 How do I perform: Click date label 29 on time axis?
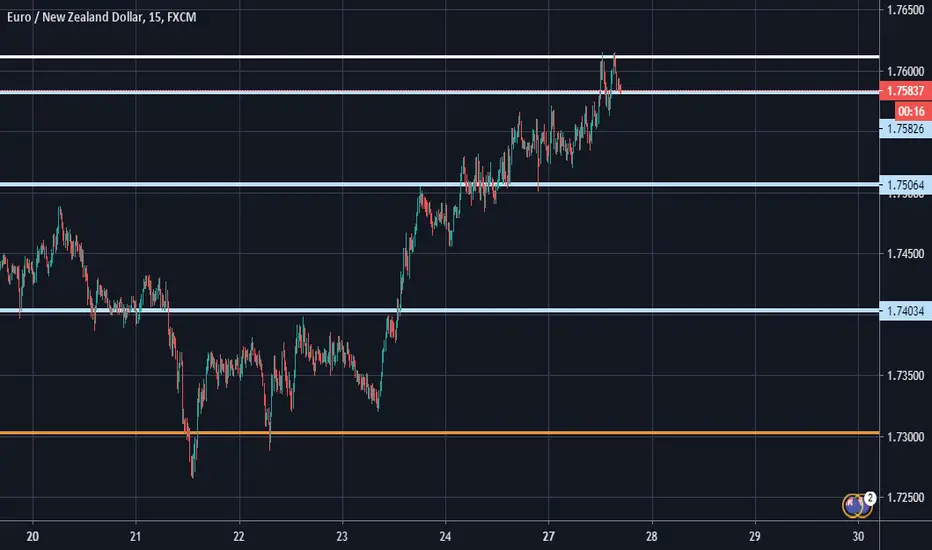tap(754, 536)
